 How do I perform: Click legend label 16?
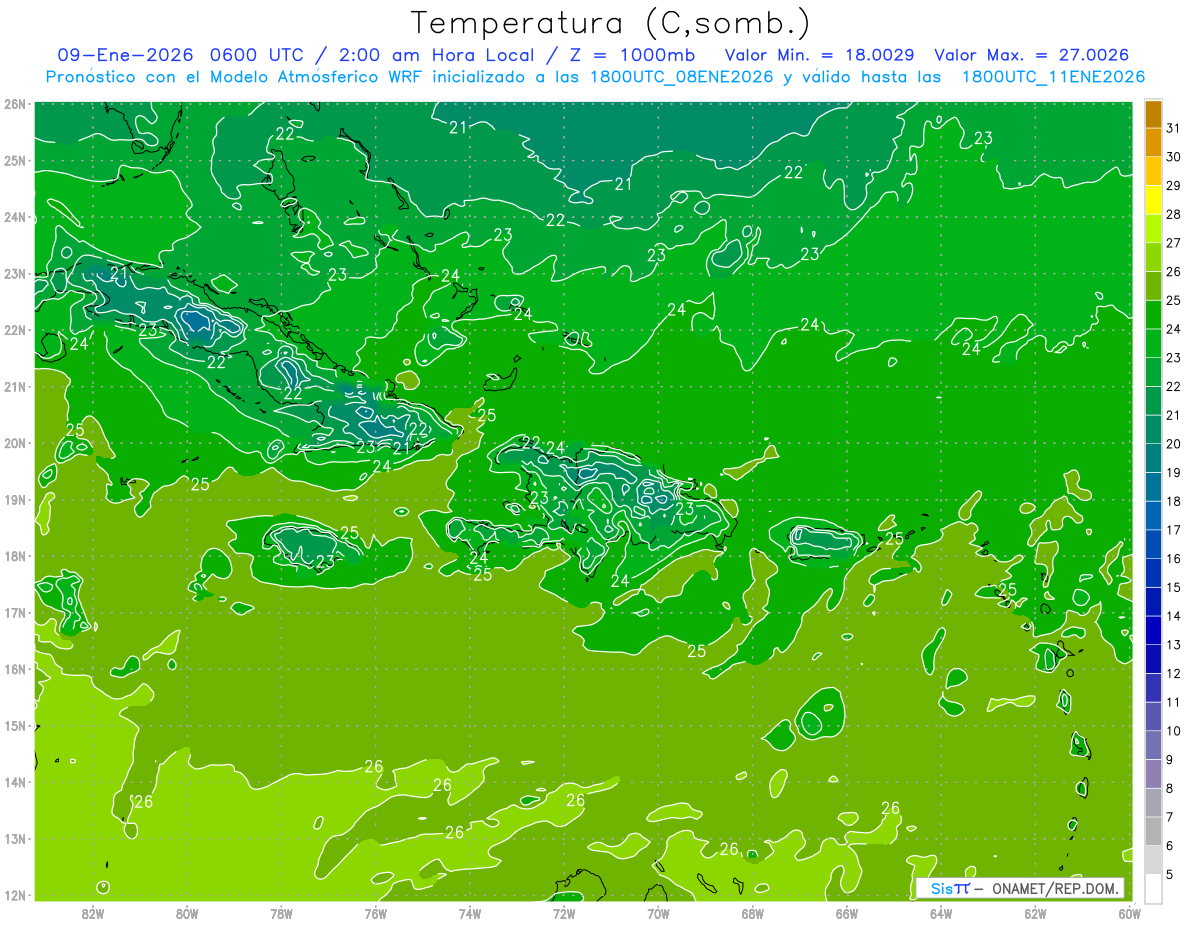(1173, 558)
